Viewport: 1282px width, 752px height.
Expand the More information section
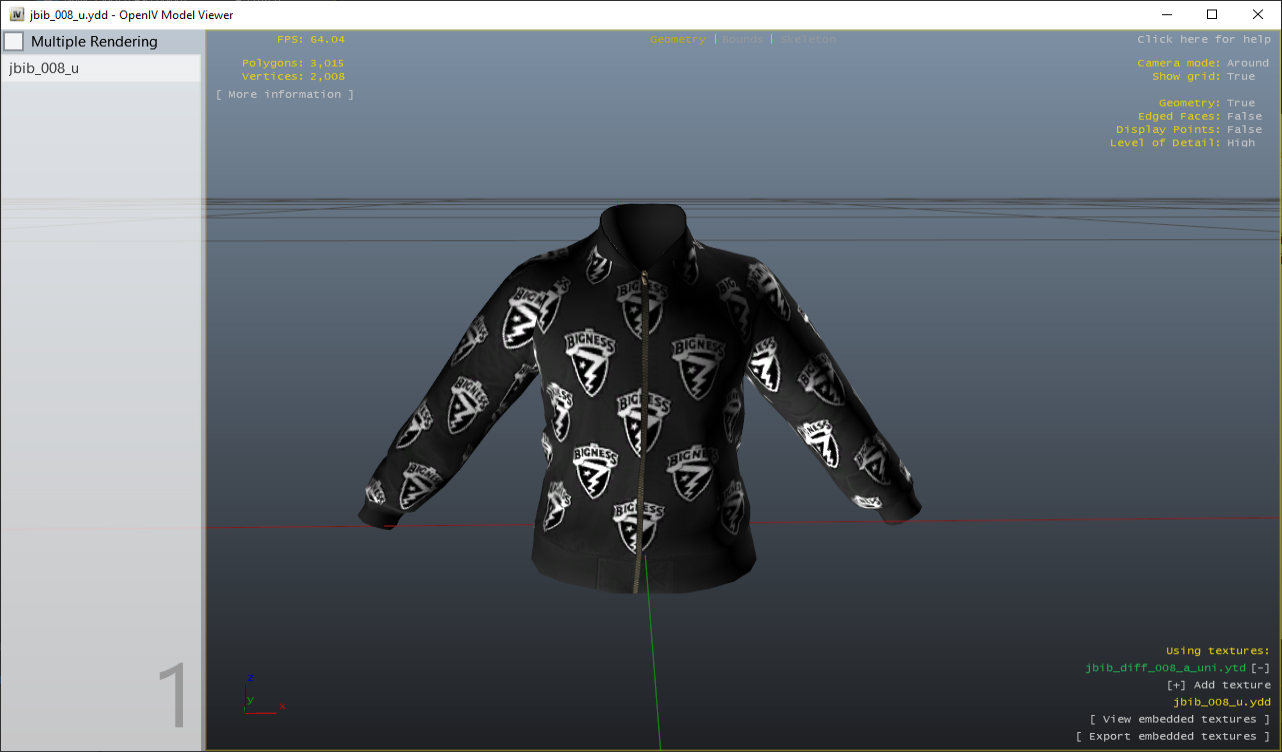(285, 94)
